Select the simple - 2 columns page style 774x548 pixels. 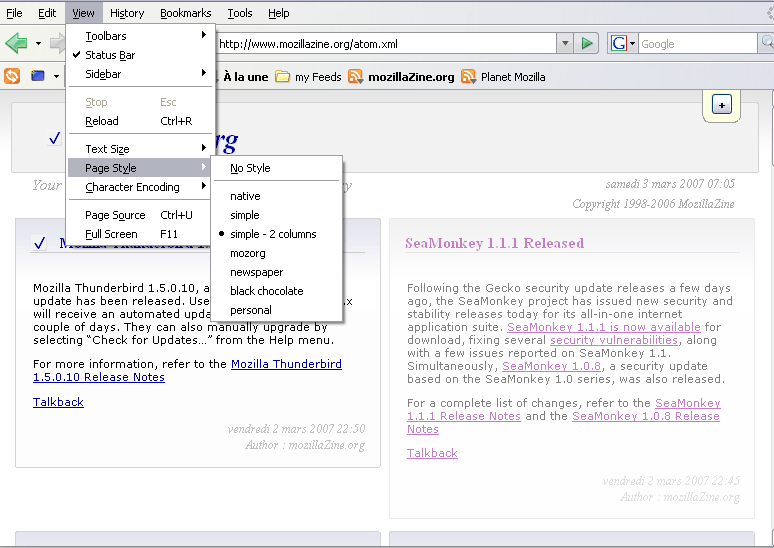click(x=276, y=234)
